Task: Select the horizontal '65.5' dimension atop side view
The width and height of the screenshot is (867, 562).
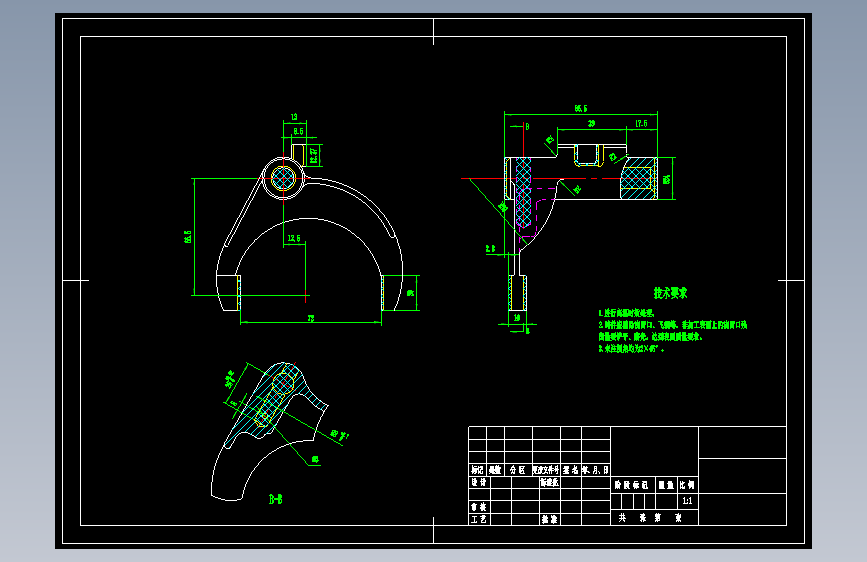Action: coord(581,108)
